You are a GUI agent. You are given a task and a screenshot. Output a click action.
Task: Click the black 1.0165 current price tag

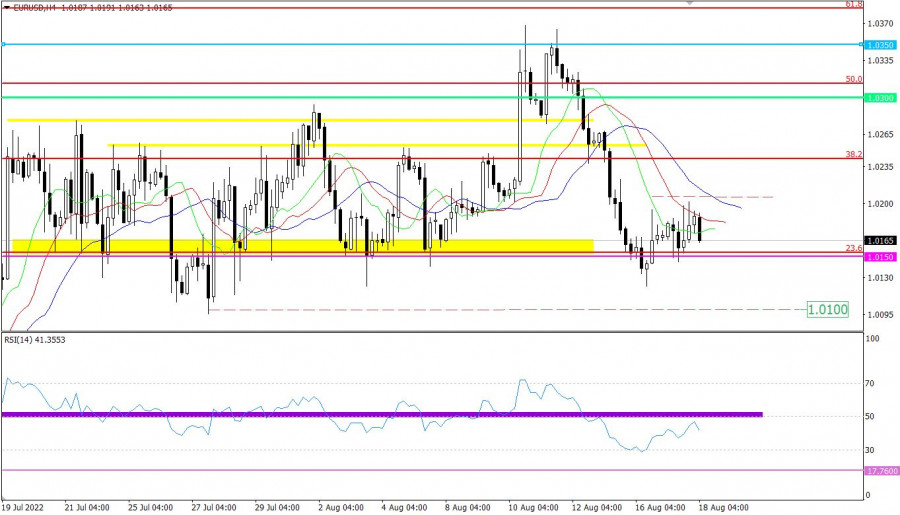(x=880, y=241)
